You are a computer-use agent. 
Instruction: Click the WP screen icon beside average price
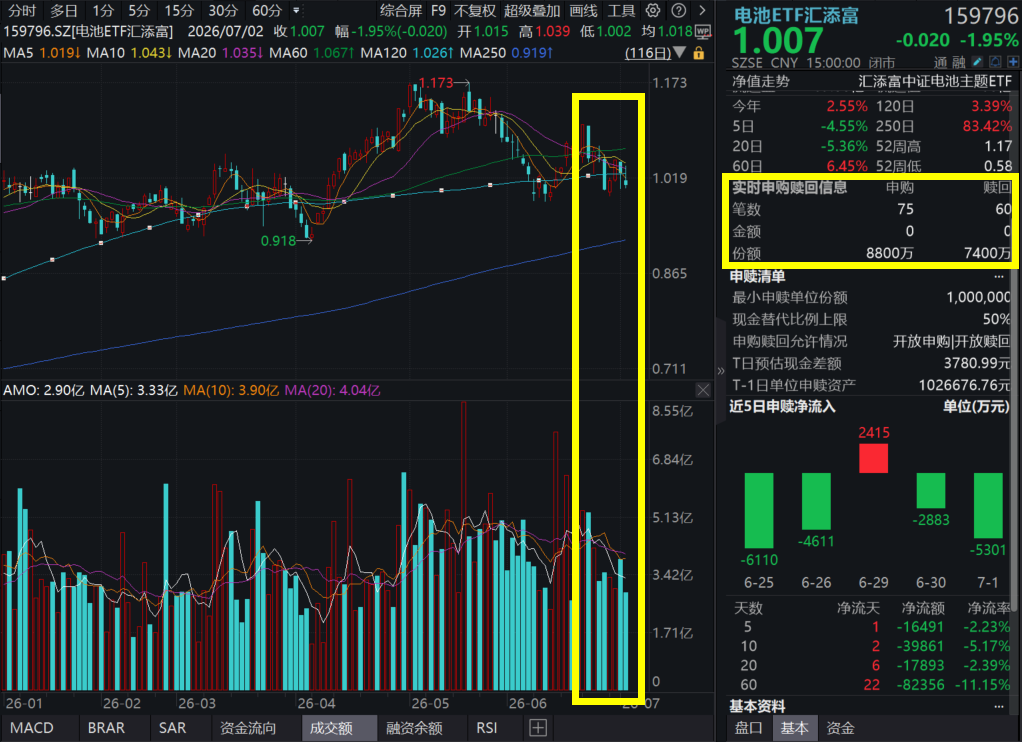[x=703, y=31]
